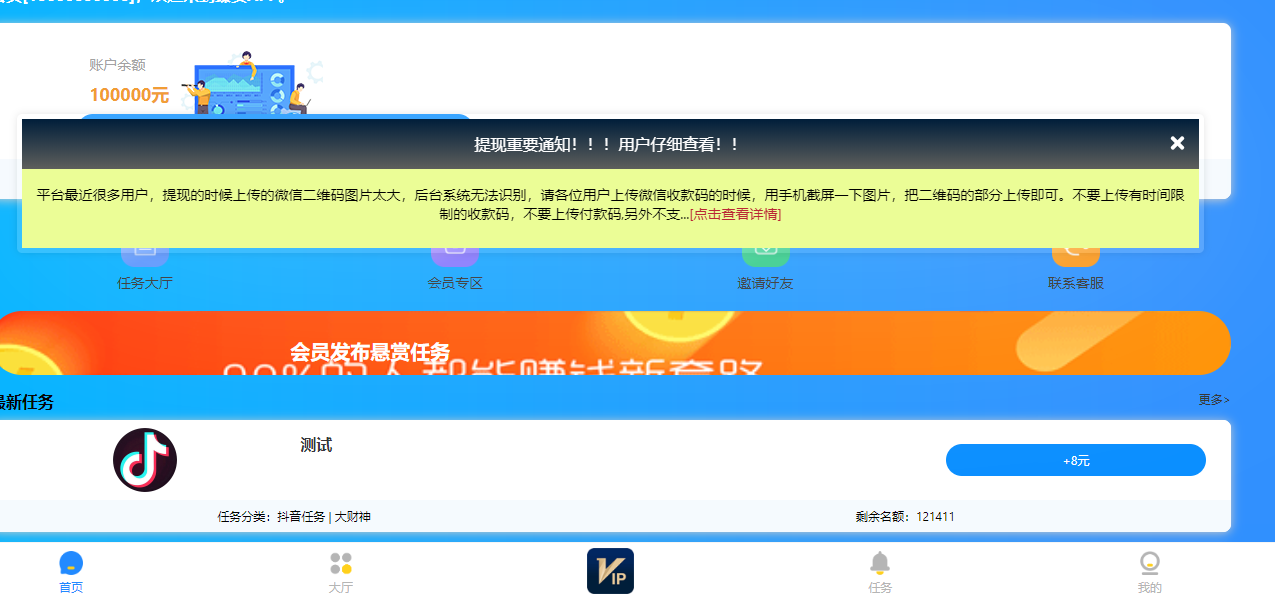Close the withdrawal notice popup
The width and height of the screenshot is (1275, 594).
coord(1177,143)
